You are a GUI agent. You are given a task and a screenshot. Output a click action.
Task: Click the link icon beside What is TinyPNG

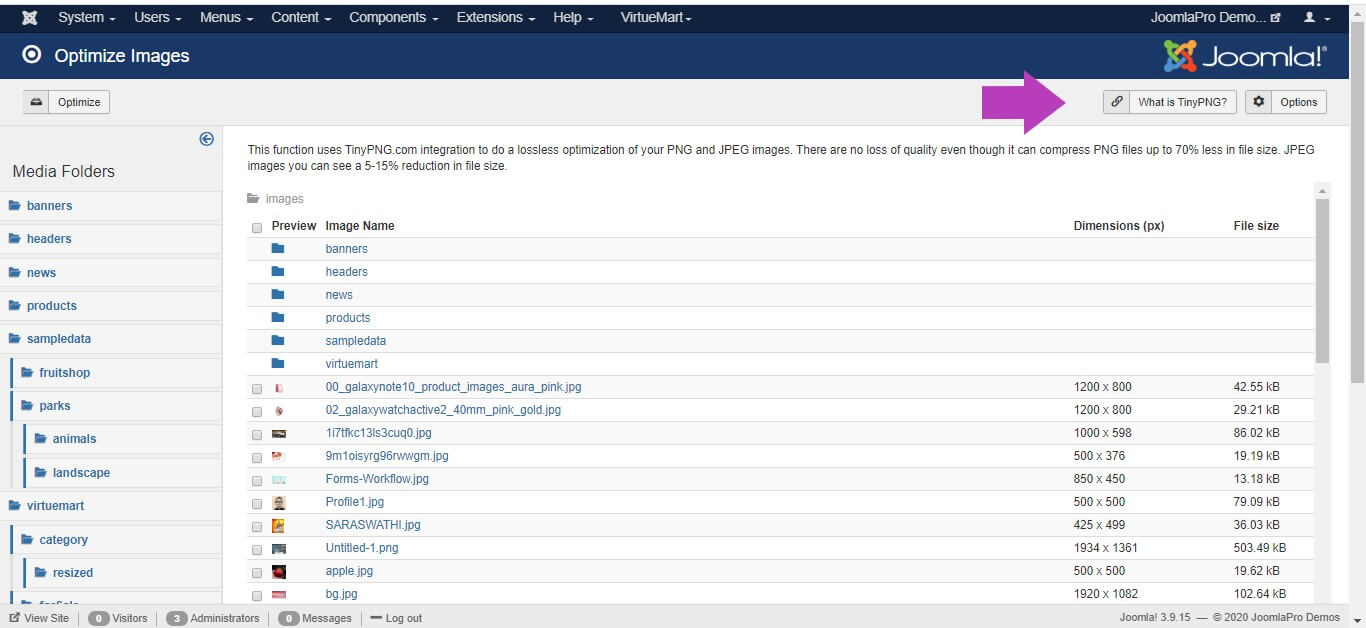(1117, 102)
